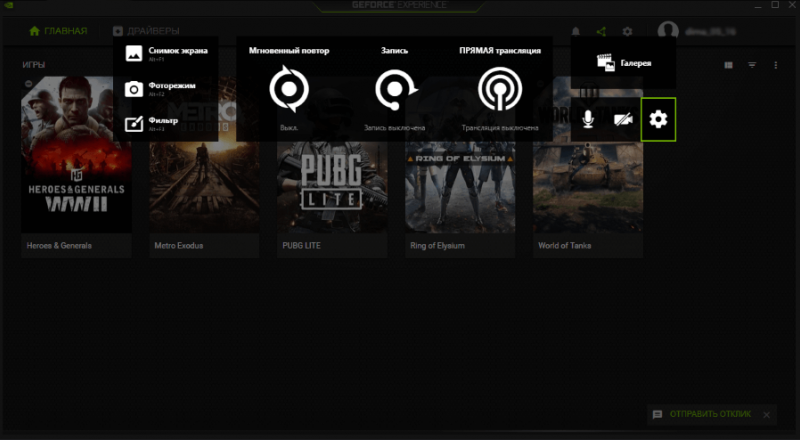
Task: Select the Heroes & Generals cover art
Action: pos(76,155)
